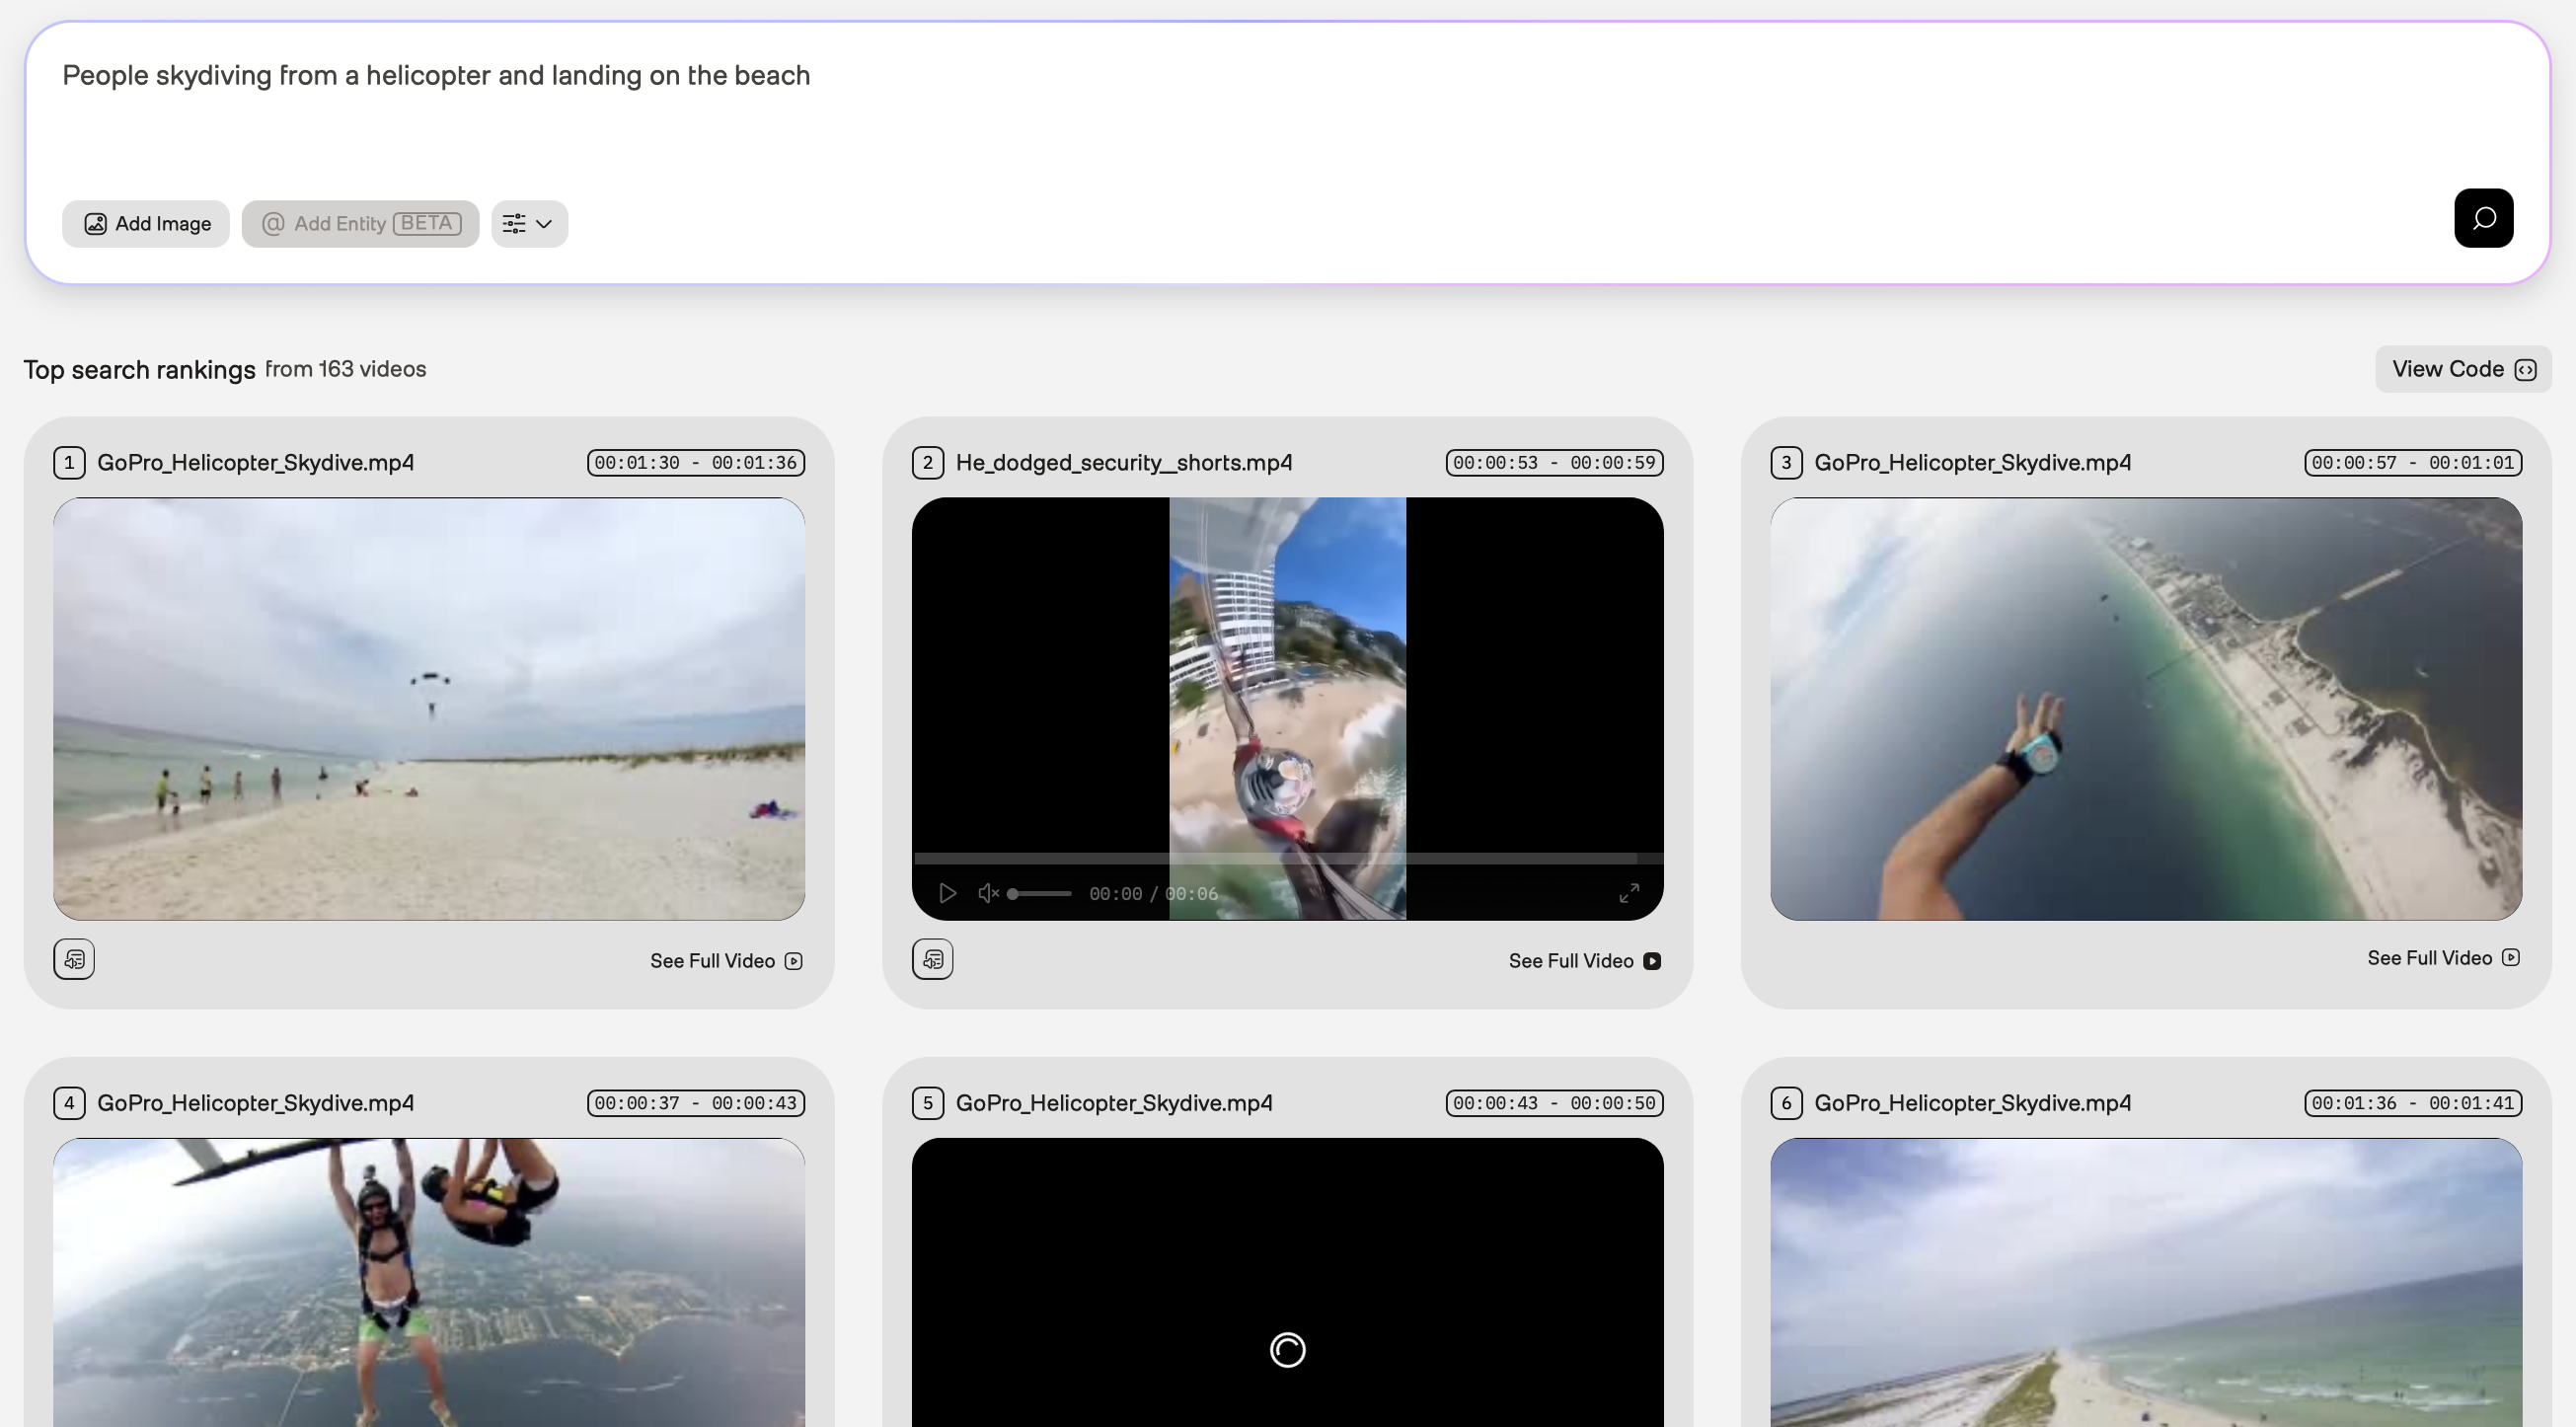Viewport: 2576px width, 1427px height.
Task: Click the aerial coastline thumbnail in result three
Action: (x=2145, y=708)
